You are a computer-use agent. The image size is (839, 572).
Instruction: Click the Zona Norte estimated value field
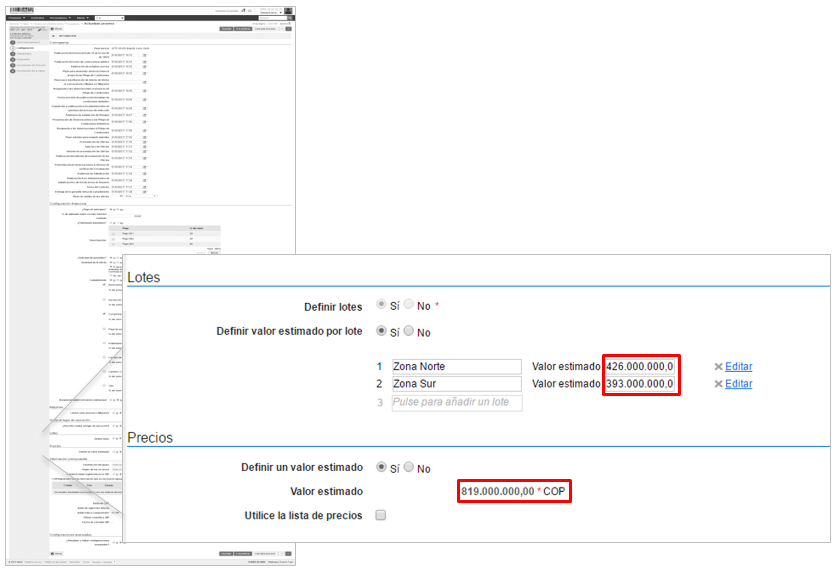640,367
